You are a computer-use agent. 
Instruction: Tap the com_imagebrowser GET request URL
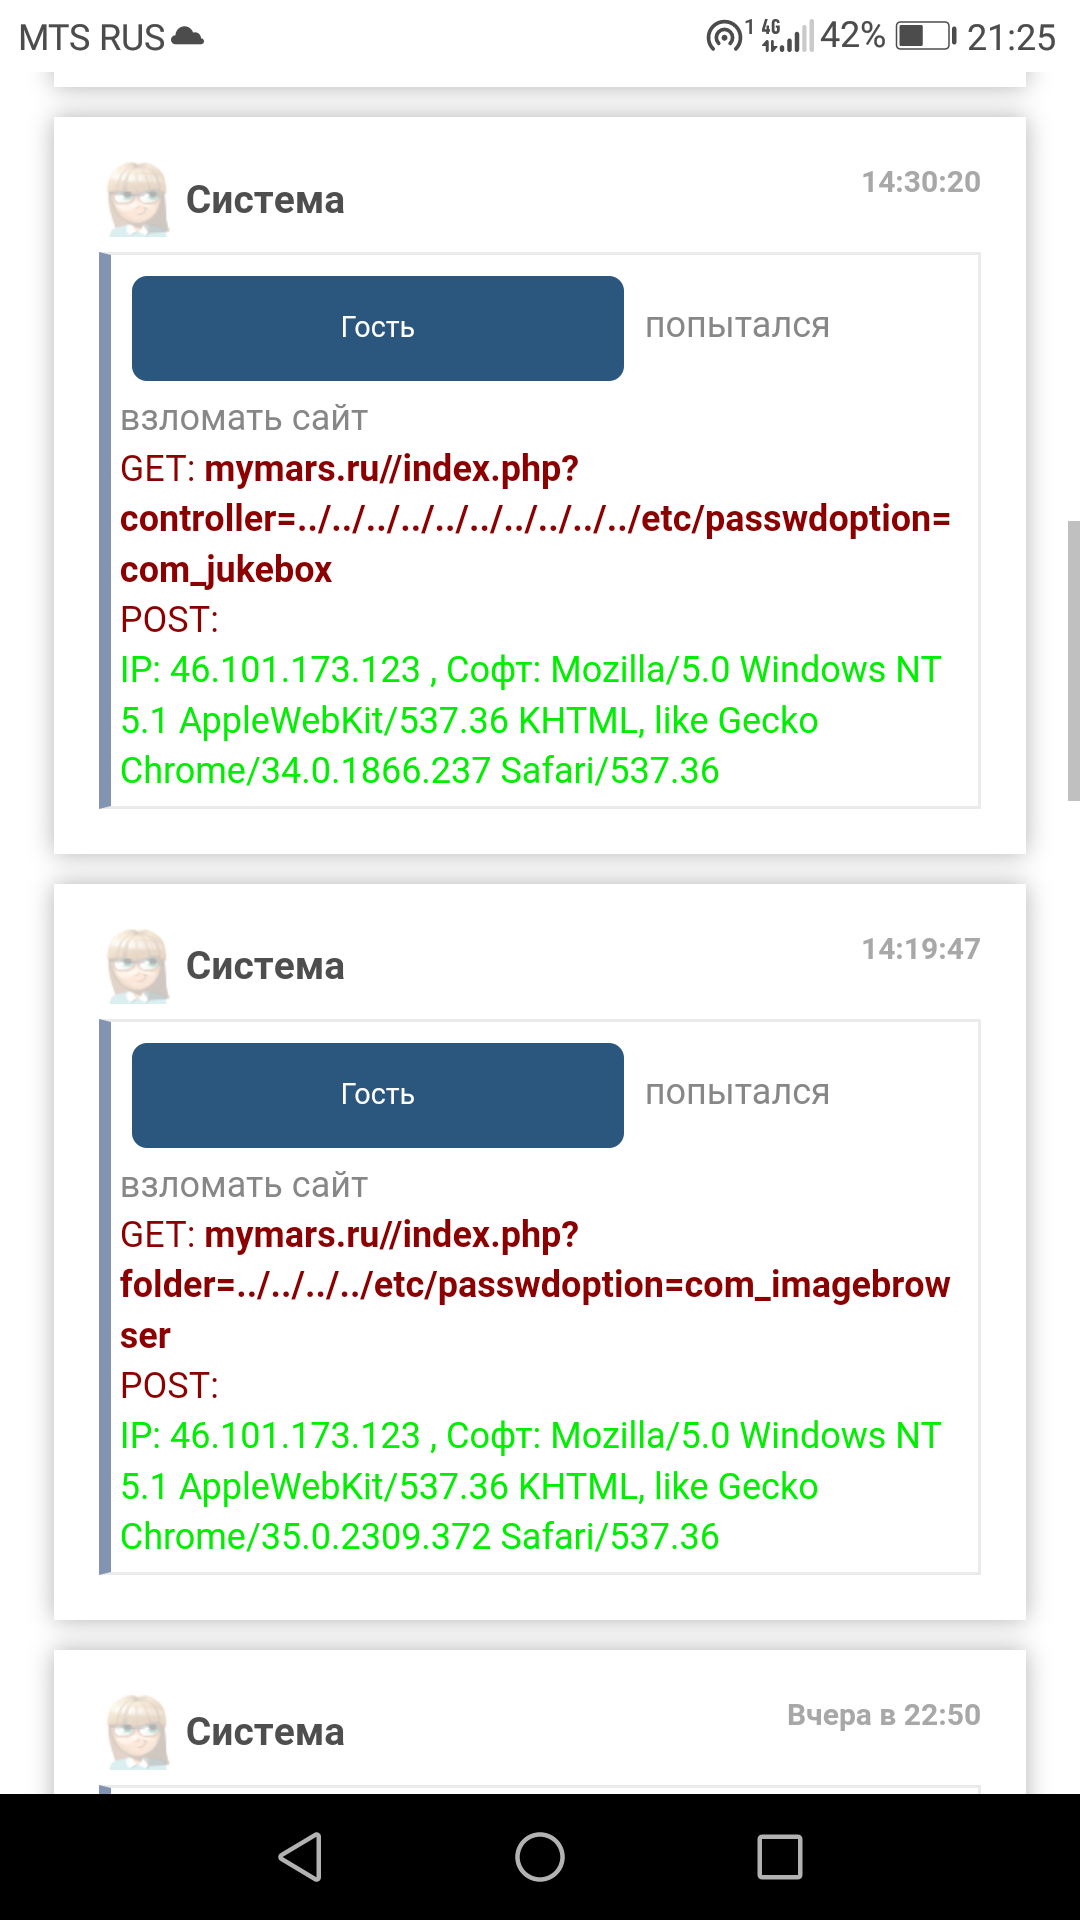[534, 1285]
